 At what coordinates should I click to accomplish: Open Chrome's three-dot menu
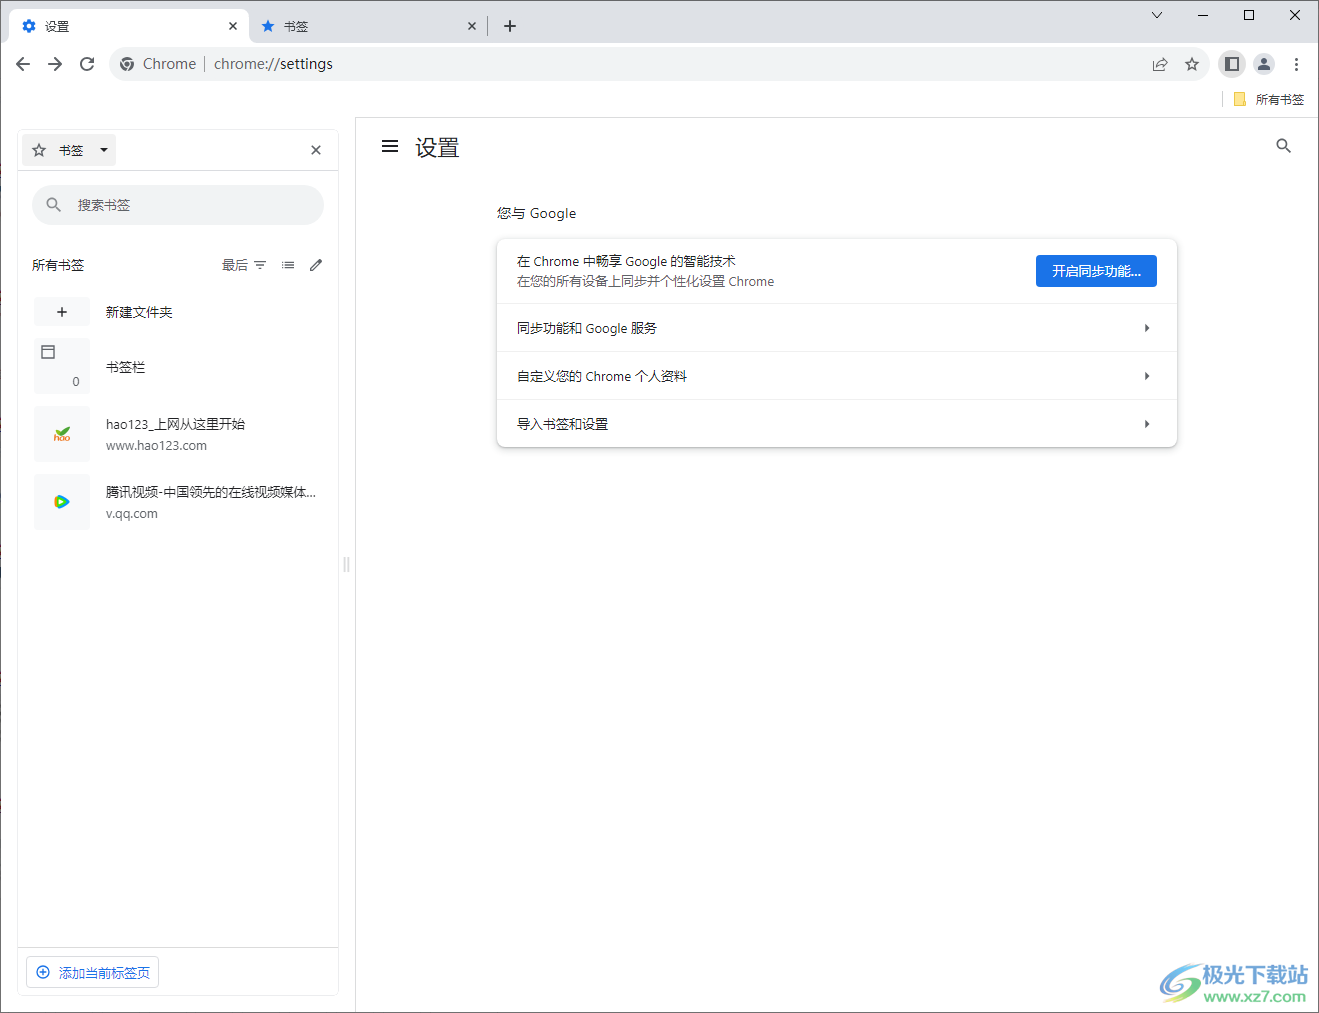[1296, 64]
